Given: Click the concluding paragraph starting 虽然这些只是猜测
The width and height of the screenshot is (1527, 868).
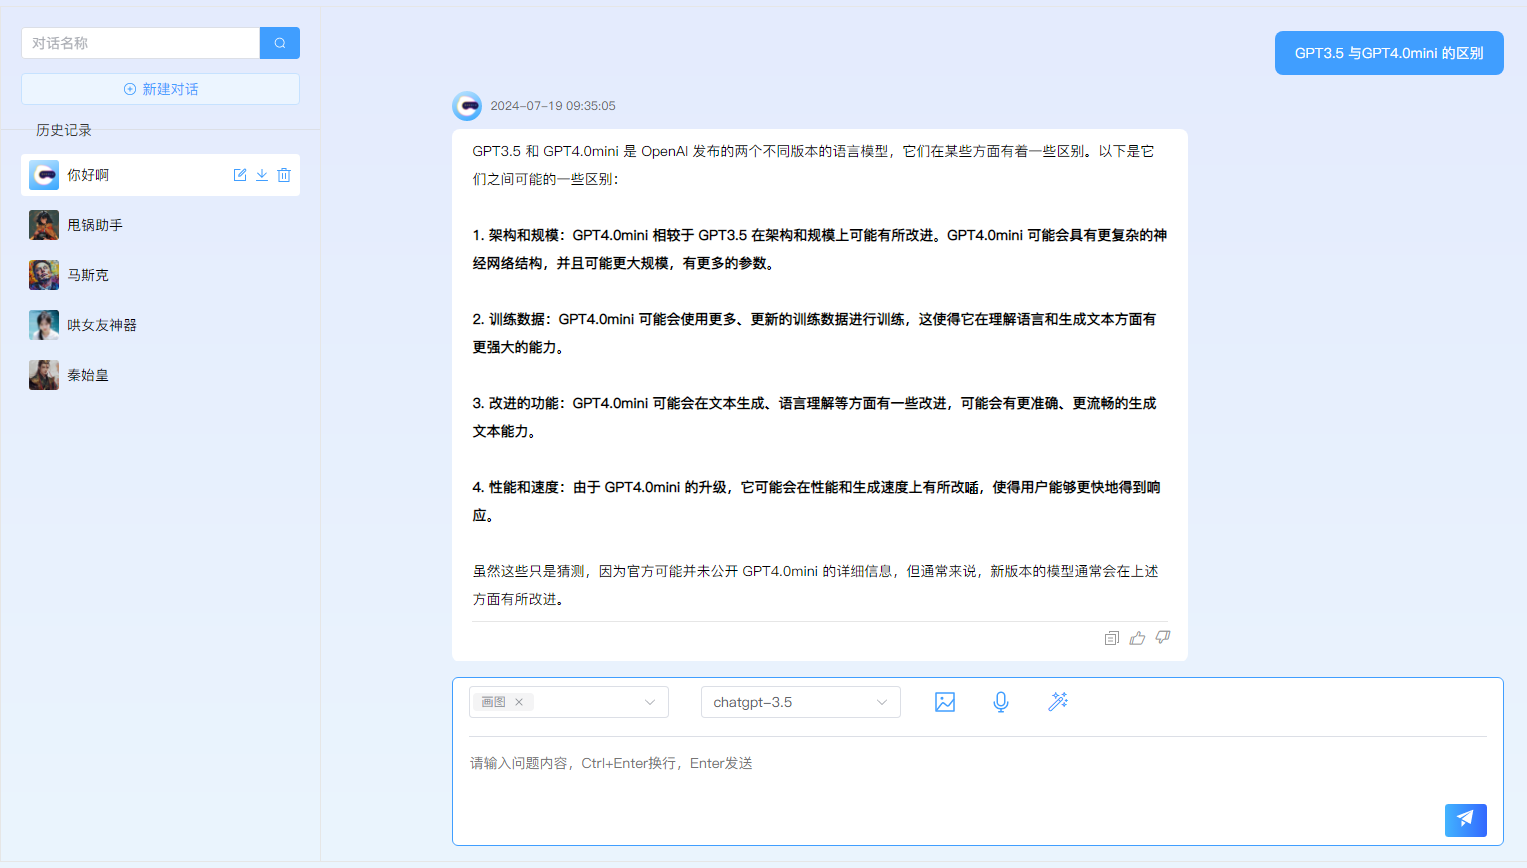Looking at the screenshot, I should tap(815, 585).
